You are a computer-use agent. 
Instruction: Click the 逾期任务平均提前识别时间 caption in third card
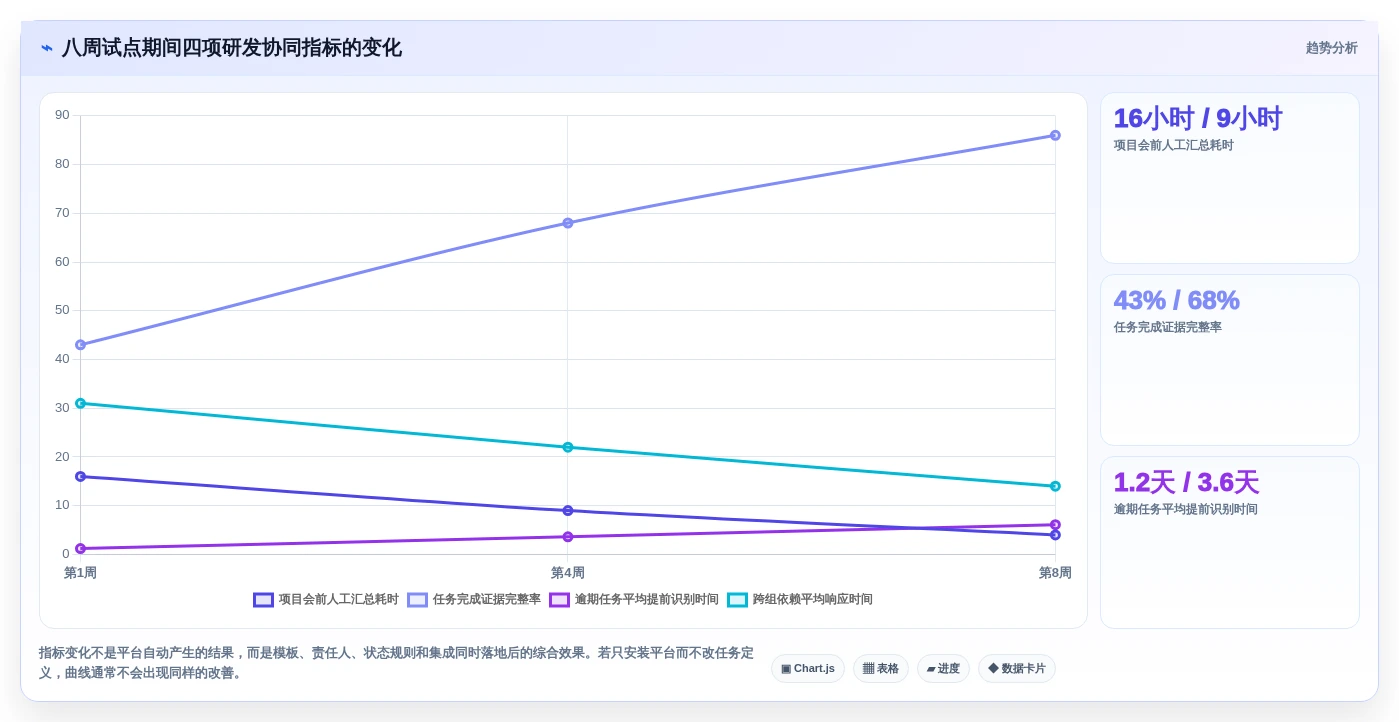pos(1186,509)
